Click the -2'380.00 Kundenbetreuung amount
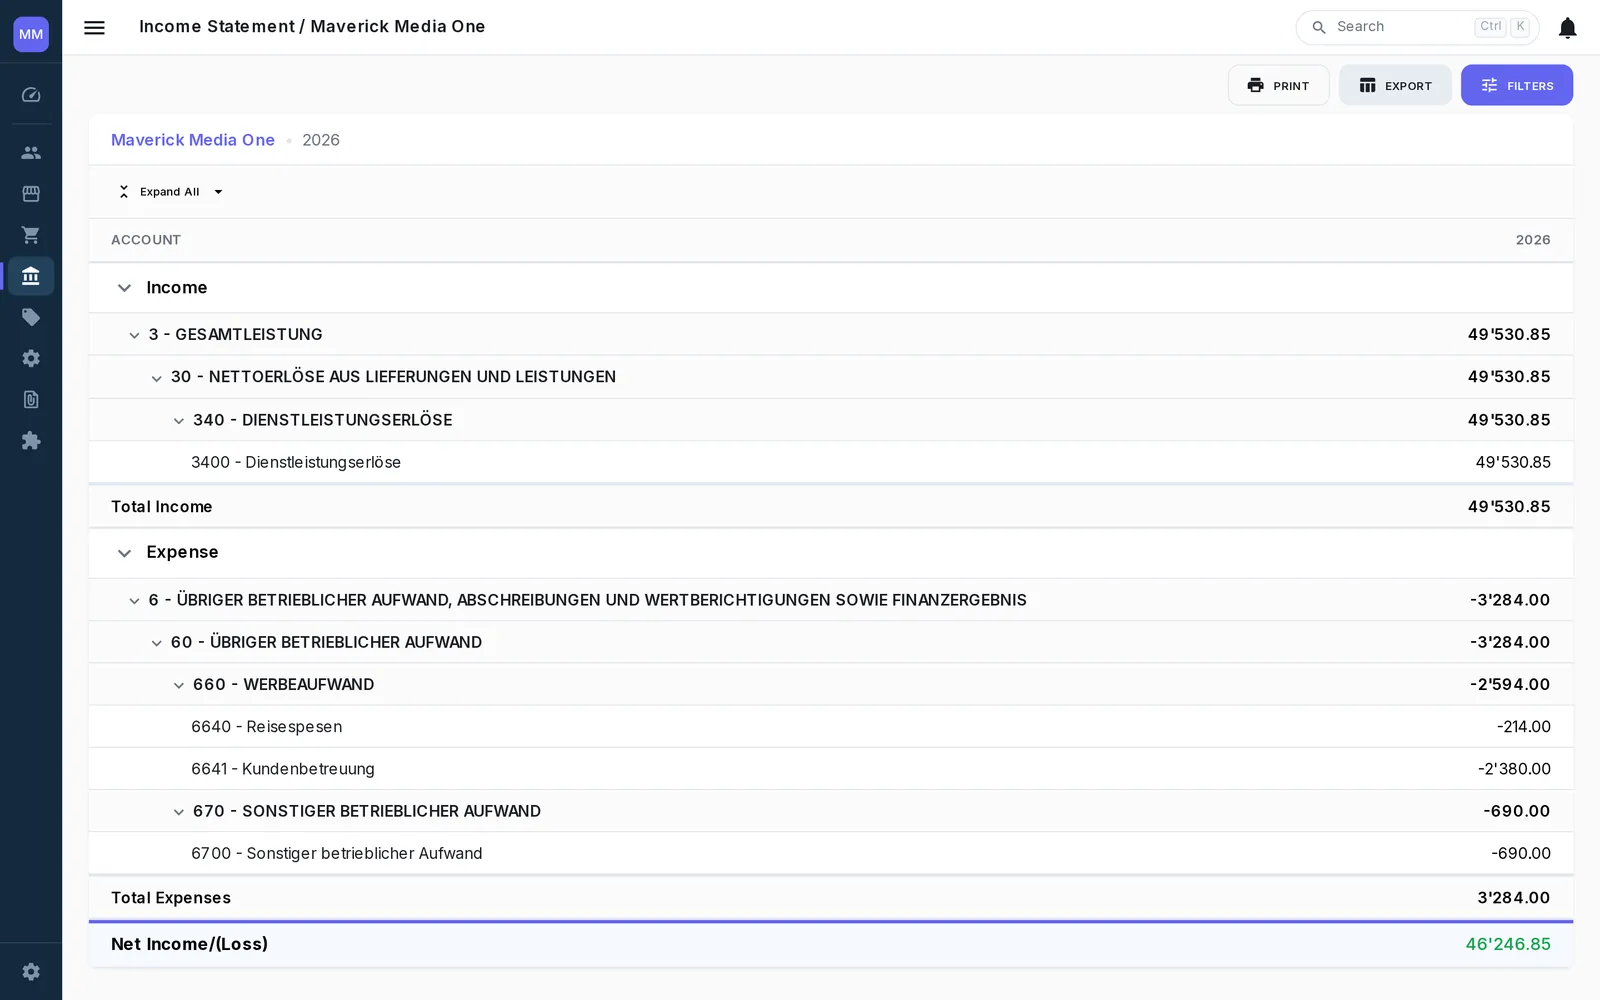 (x=1514, y=769)
